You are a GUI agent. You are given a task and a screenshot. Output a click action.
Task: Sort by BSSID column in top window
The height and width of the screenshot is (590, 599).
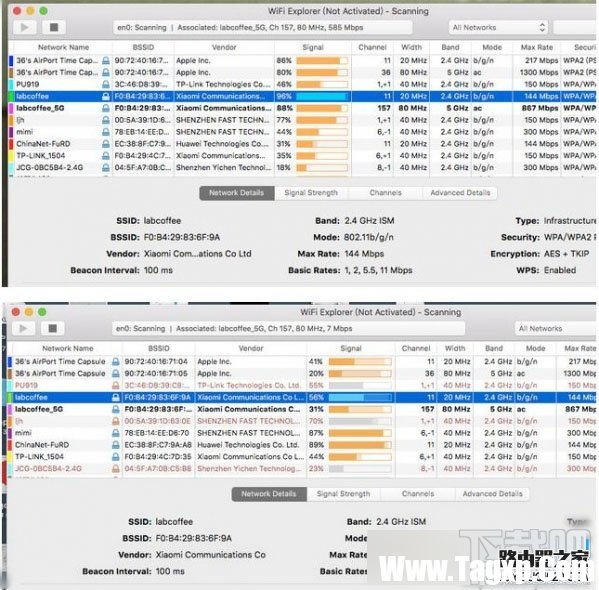[143, 47]
